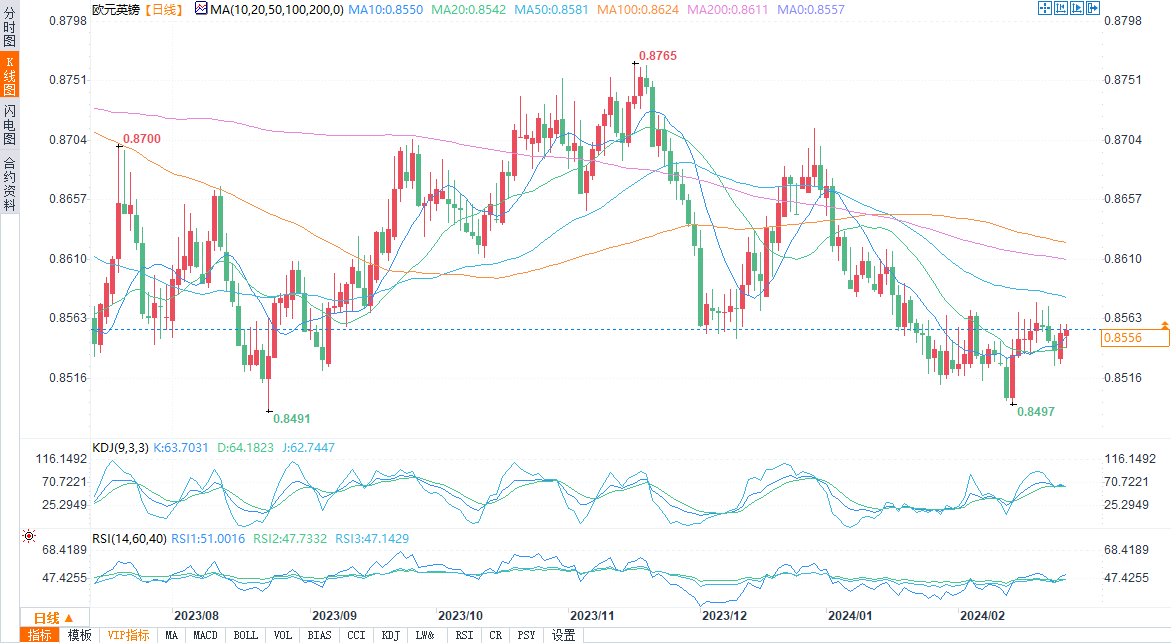Click the orange arrow marker on price axis

(x=1164, y=326)
